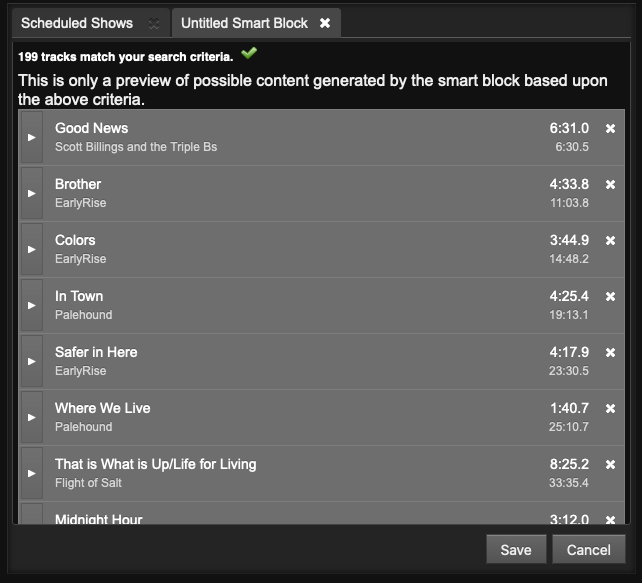Image resolution: width=642 pixels, height=583 pixels.
Task: Play the Brother track preview
Action: click(x=32, y=194)
